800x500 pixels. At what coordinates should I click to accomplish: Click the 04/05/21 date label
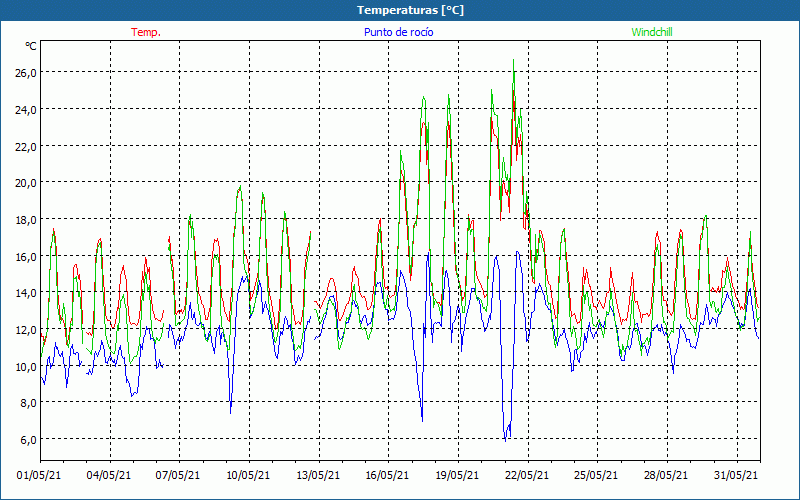coord(109,475)
